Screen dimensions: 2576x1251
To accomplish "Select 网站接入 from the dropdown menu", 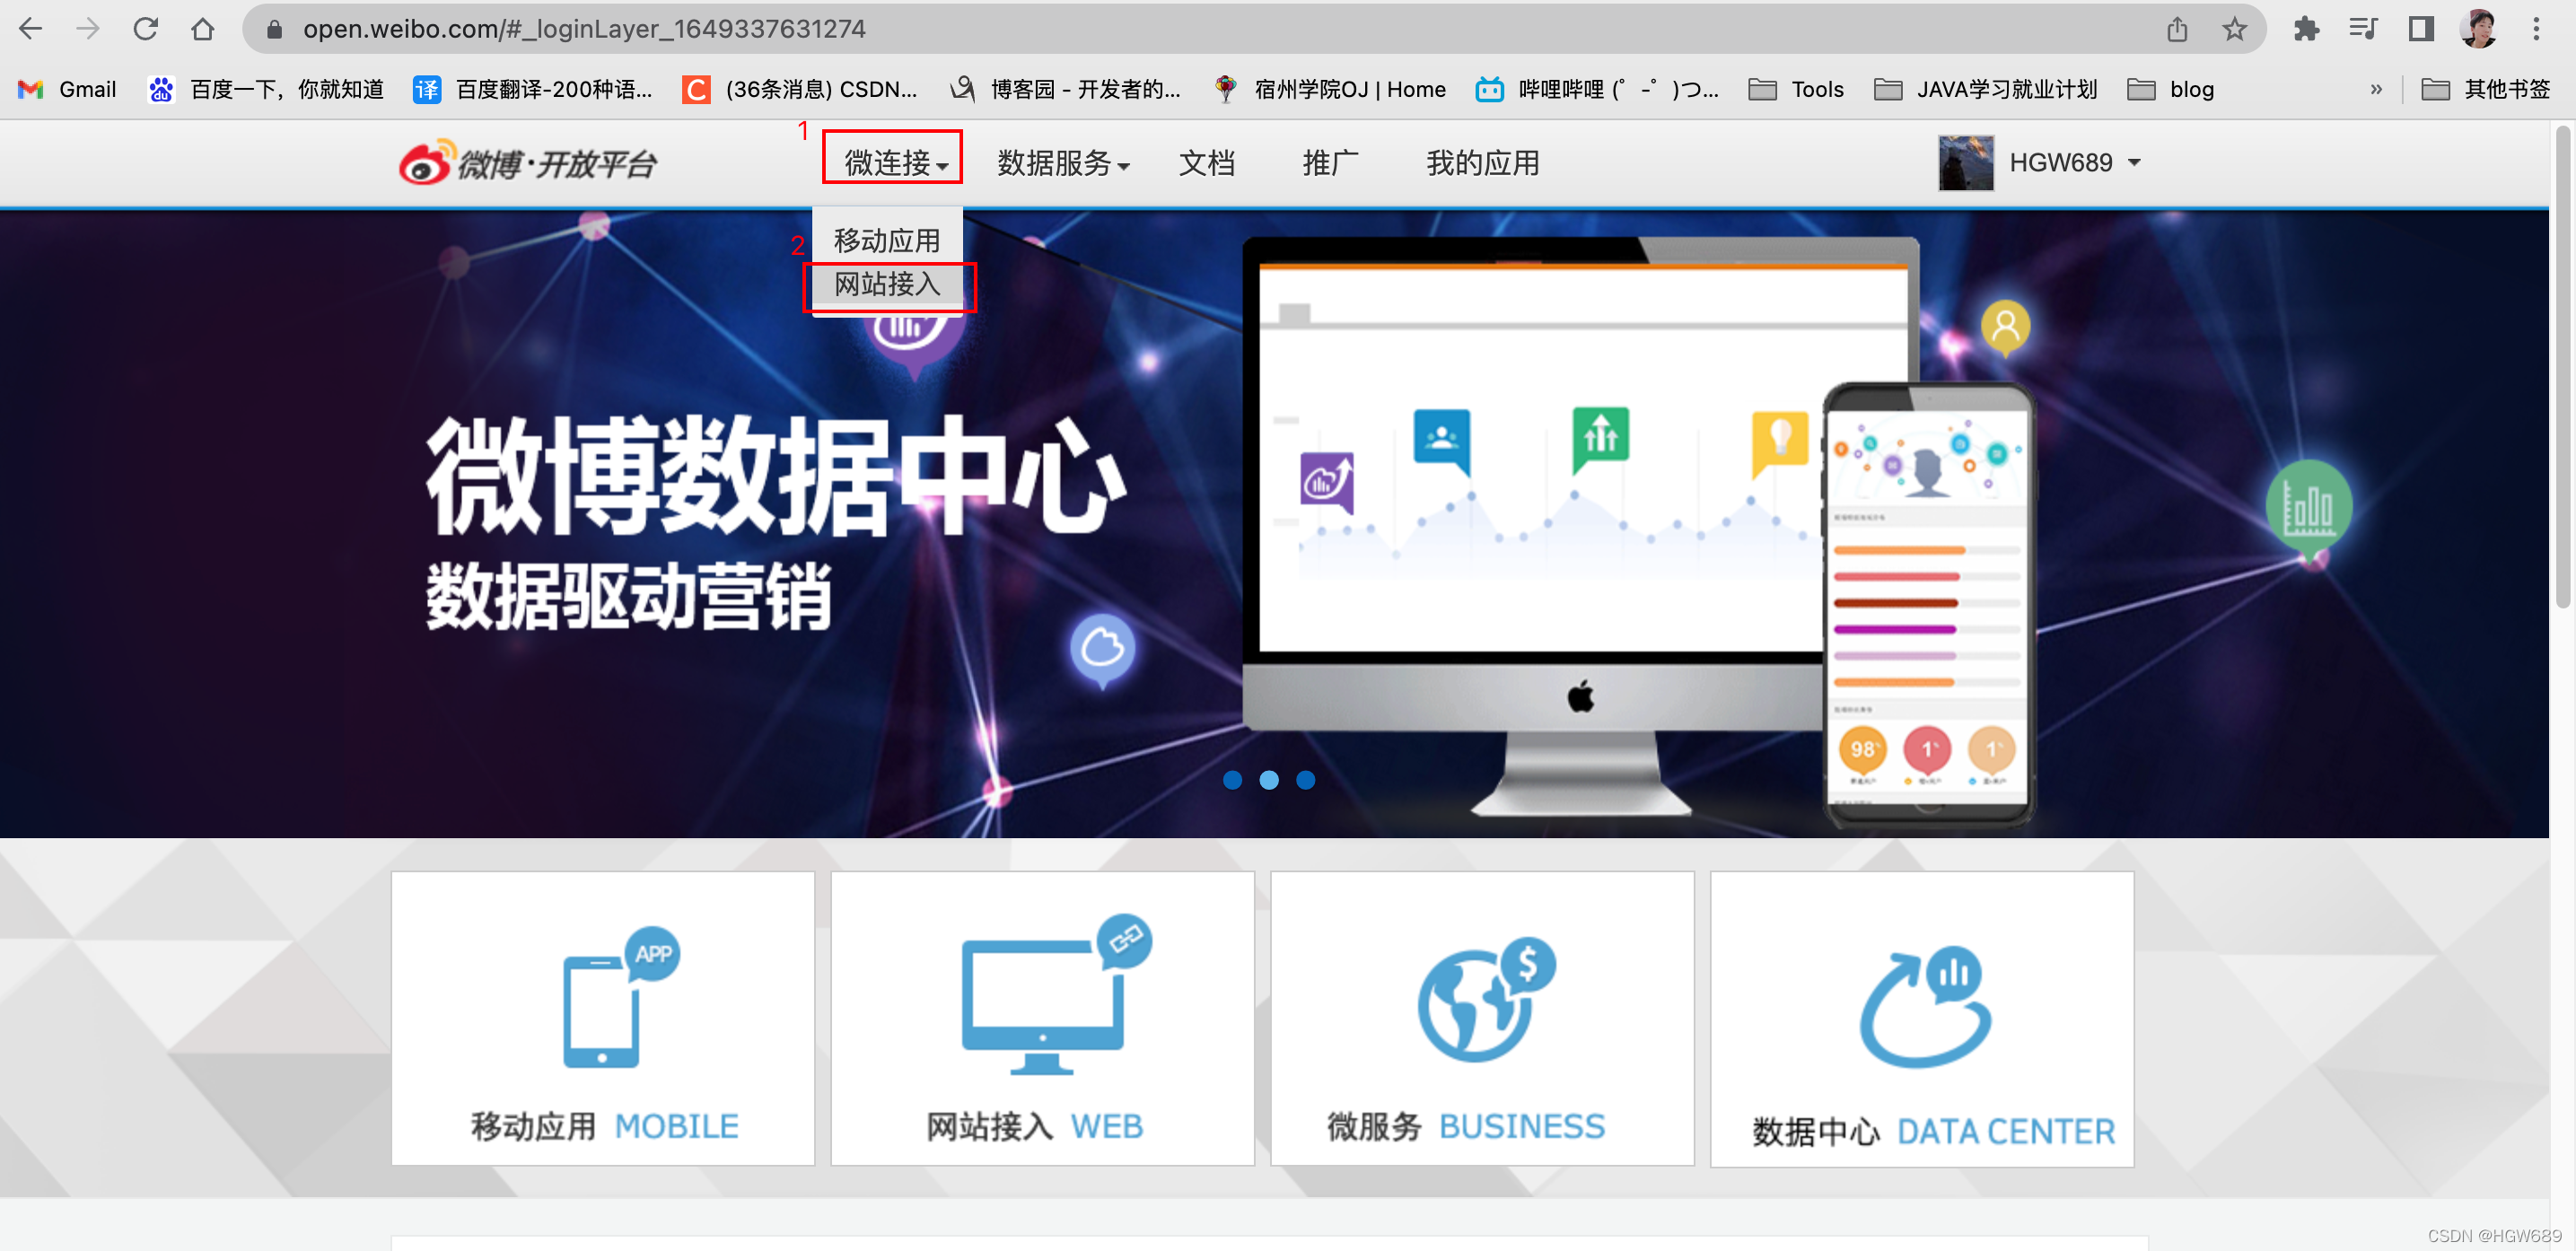I will pos(887,284).
